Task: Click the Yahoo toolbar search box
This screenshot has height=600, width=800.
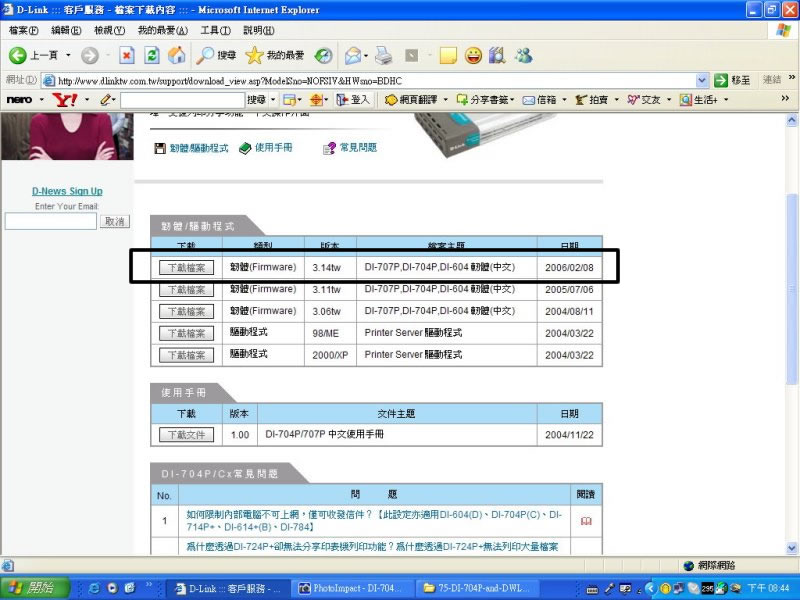Action: [x=182, y=100]
